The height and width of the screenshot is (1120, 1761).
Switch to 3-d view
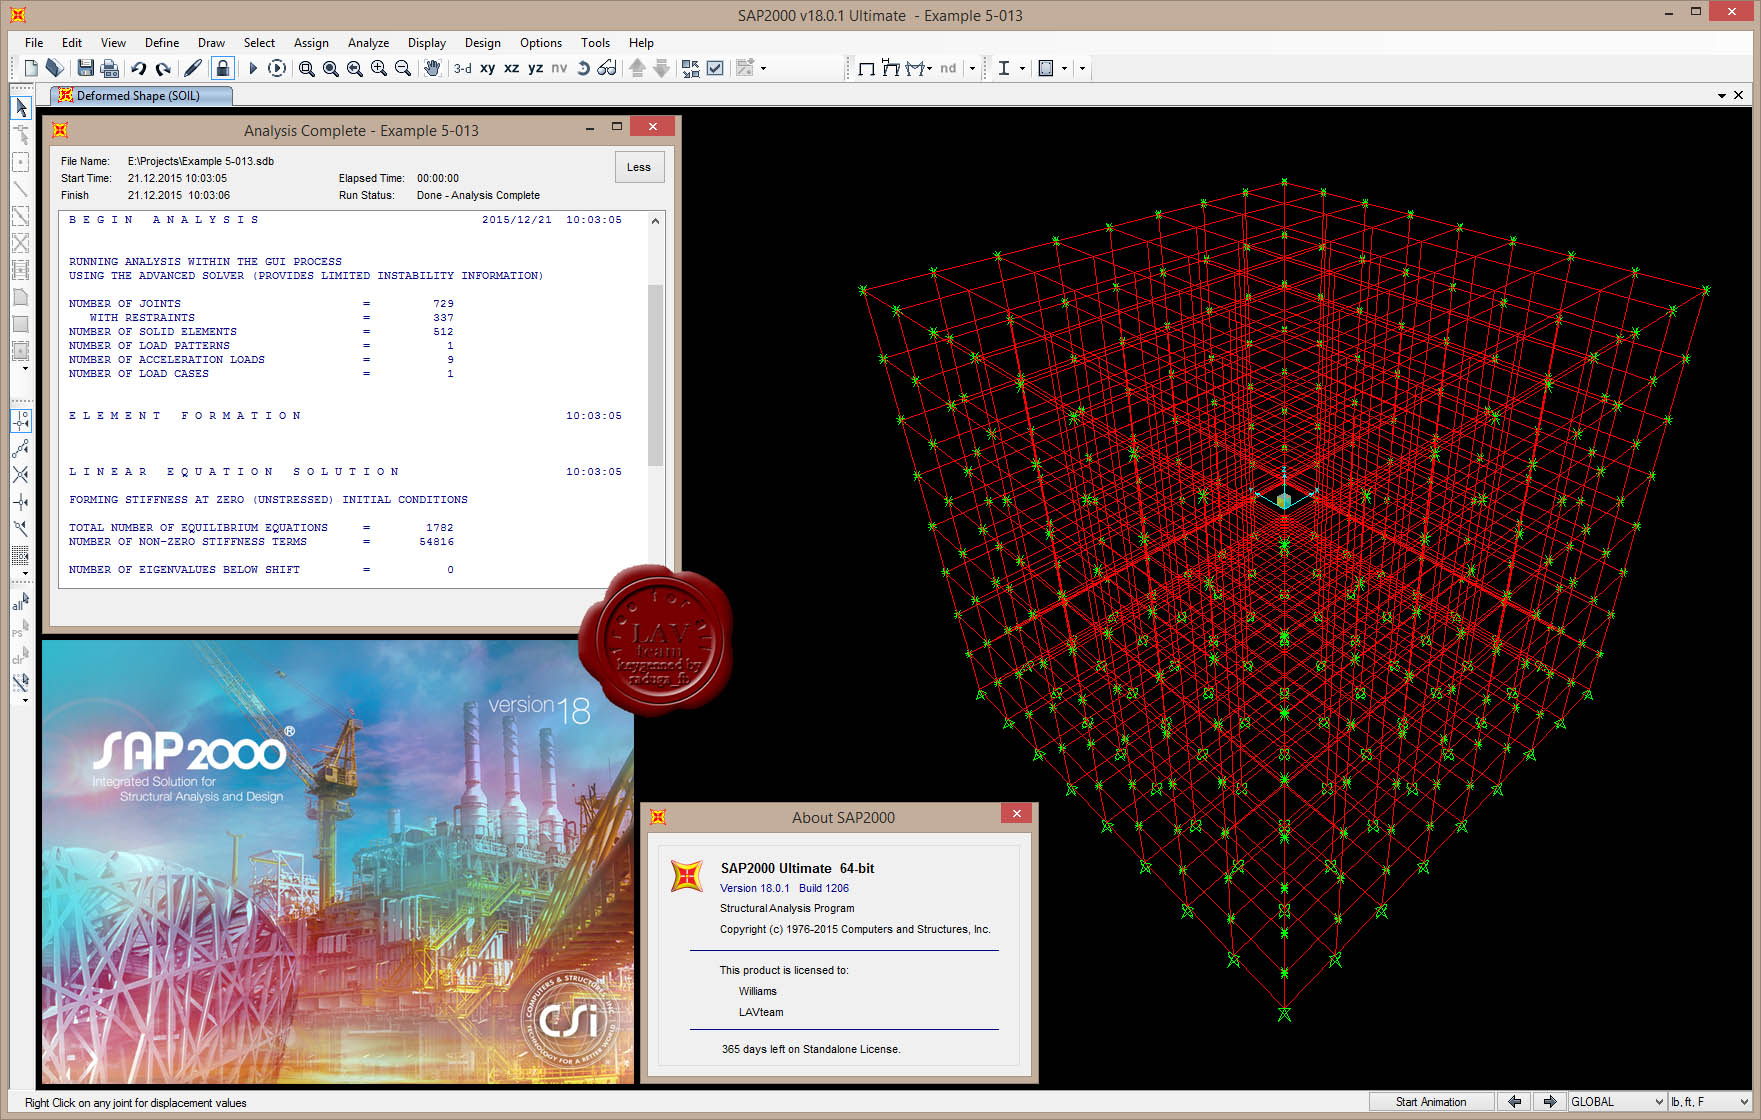click(463, 68)
